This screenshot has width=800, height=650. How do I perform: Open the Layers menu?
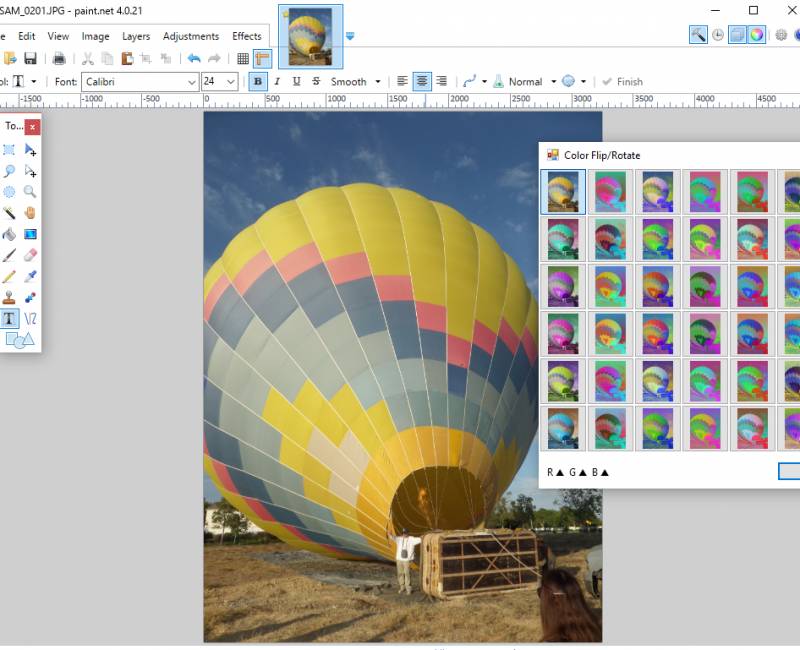pyautogui.click(x=136, y=36)
